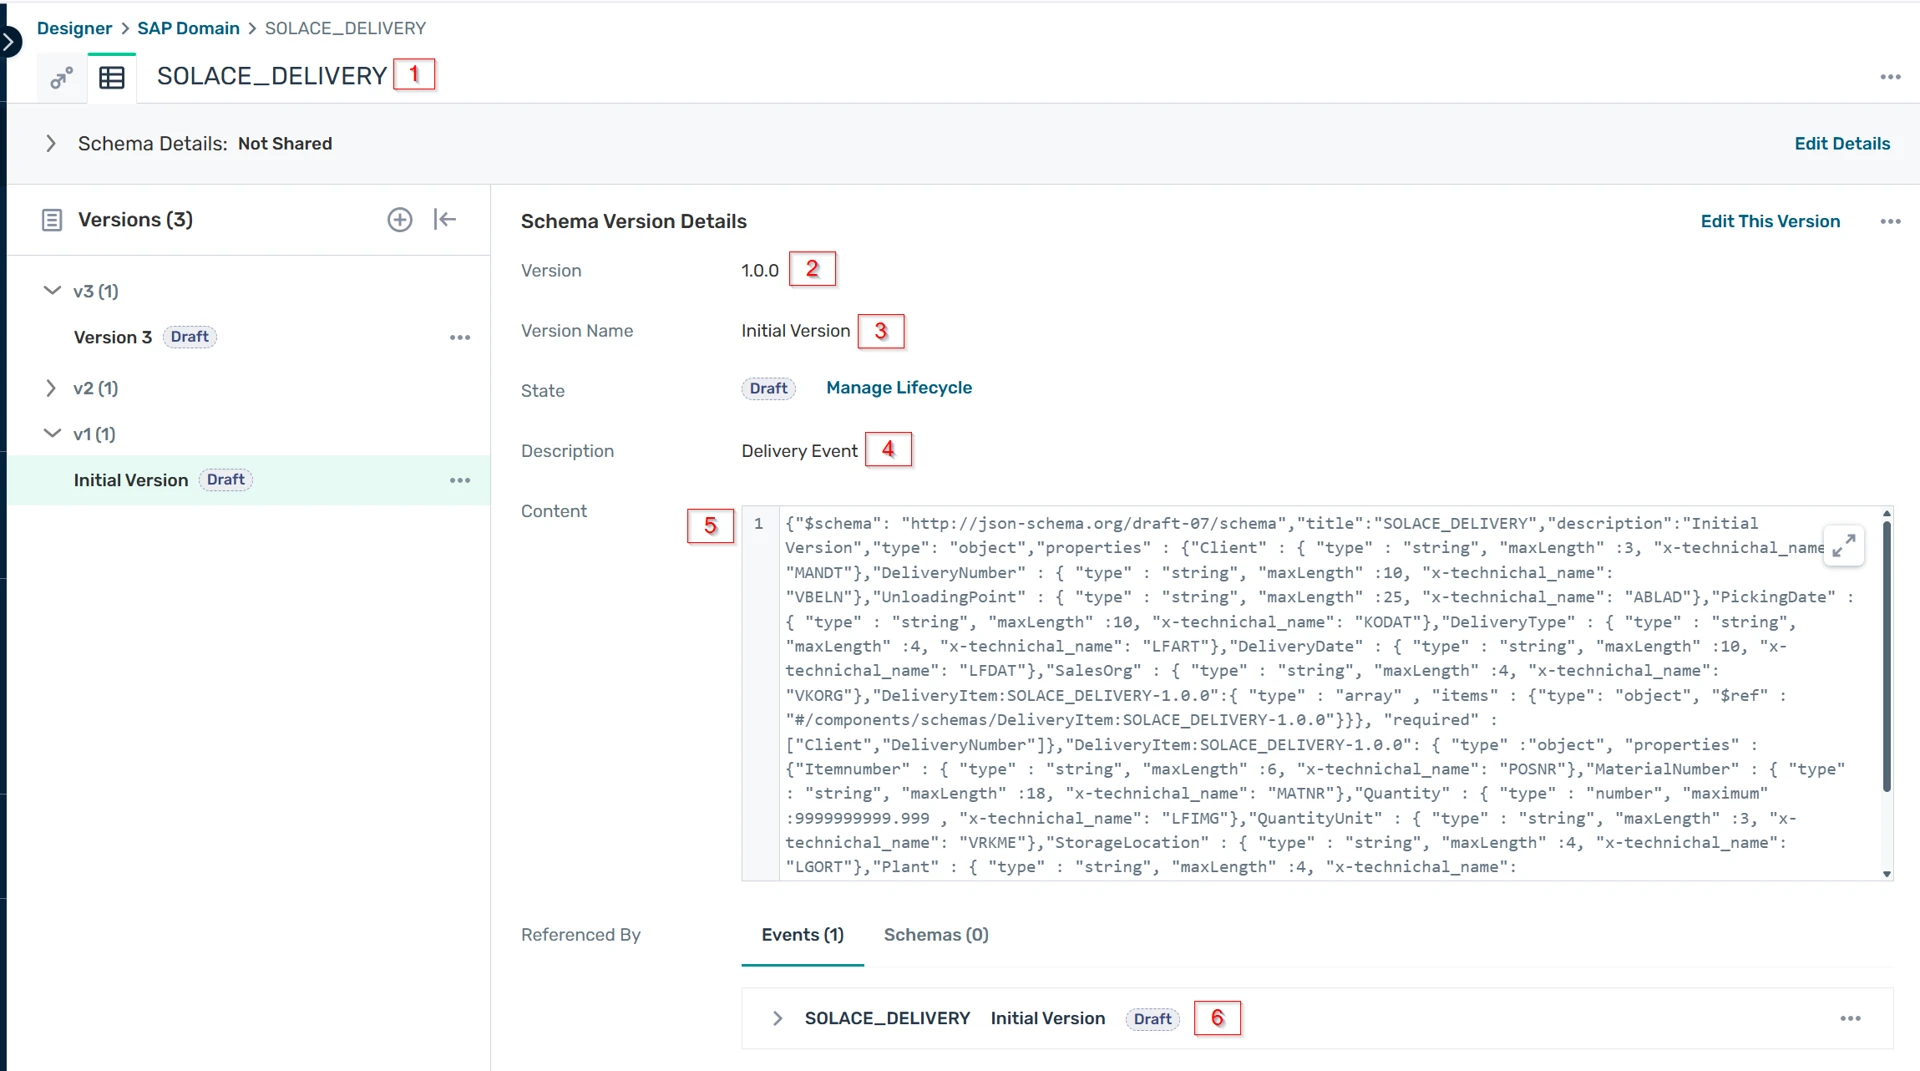Click Draft badge next to Version 3

coord(189,338)
